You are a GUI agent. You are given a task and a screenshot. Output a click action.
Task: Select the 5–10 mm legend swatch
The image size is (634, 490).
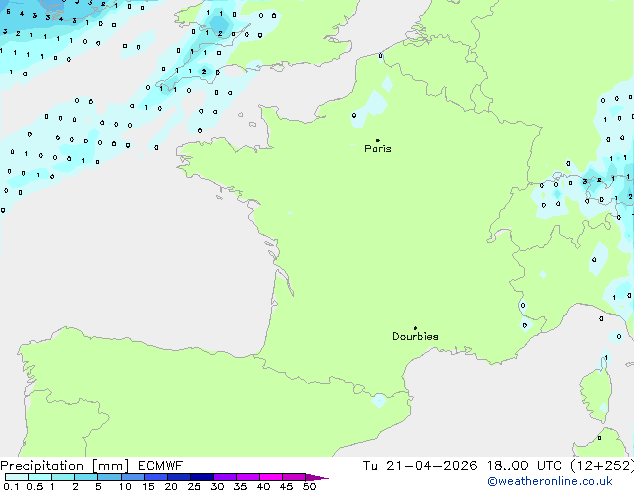pos(109,477)
